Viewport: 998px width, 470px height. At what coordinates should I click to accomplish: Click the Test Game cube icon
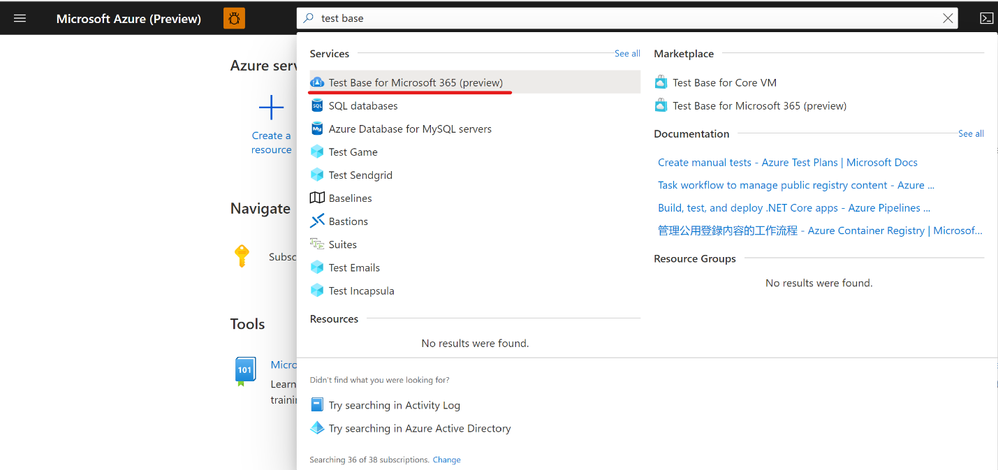[317, 152]
